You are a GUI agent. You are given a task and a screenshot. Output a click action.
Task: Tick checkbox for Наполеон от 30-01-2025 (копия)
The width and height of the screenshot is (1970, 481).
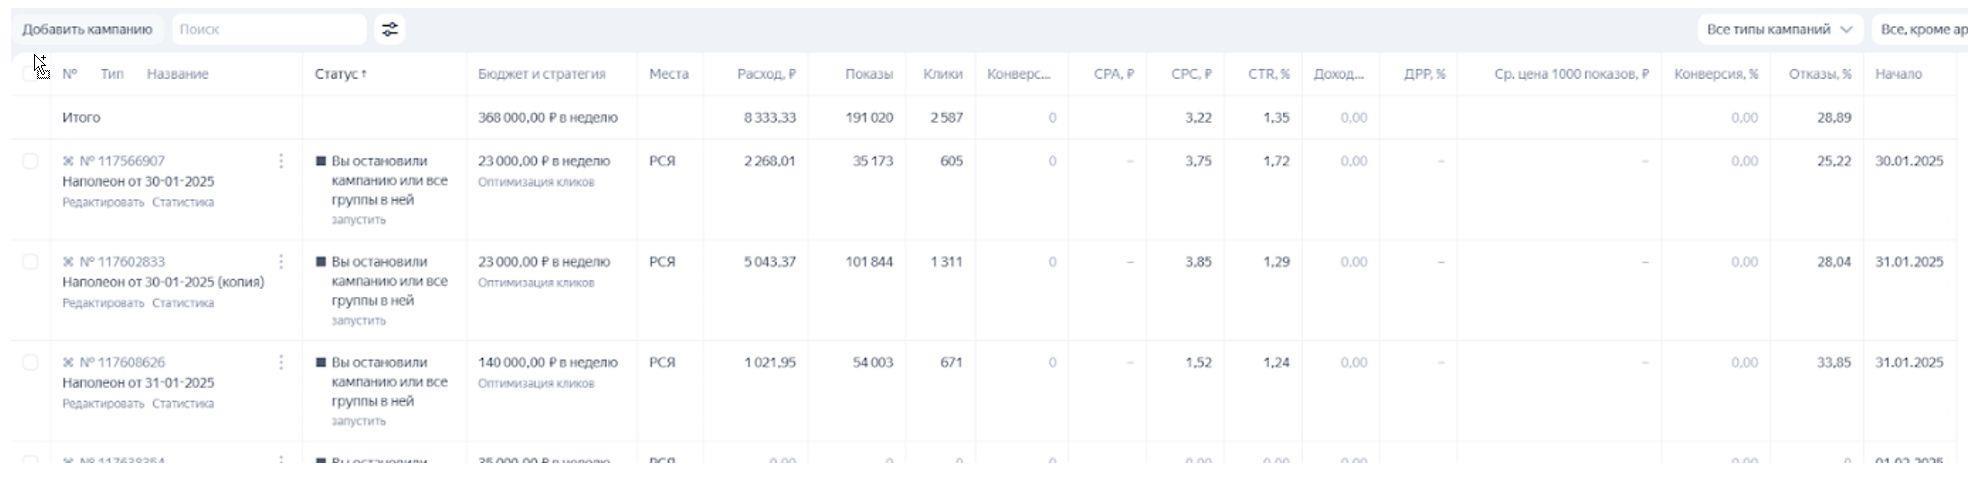(x=30, y=262)
